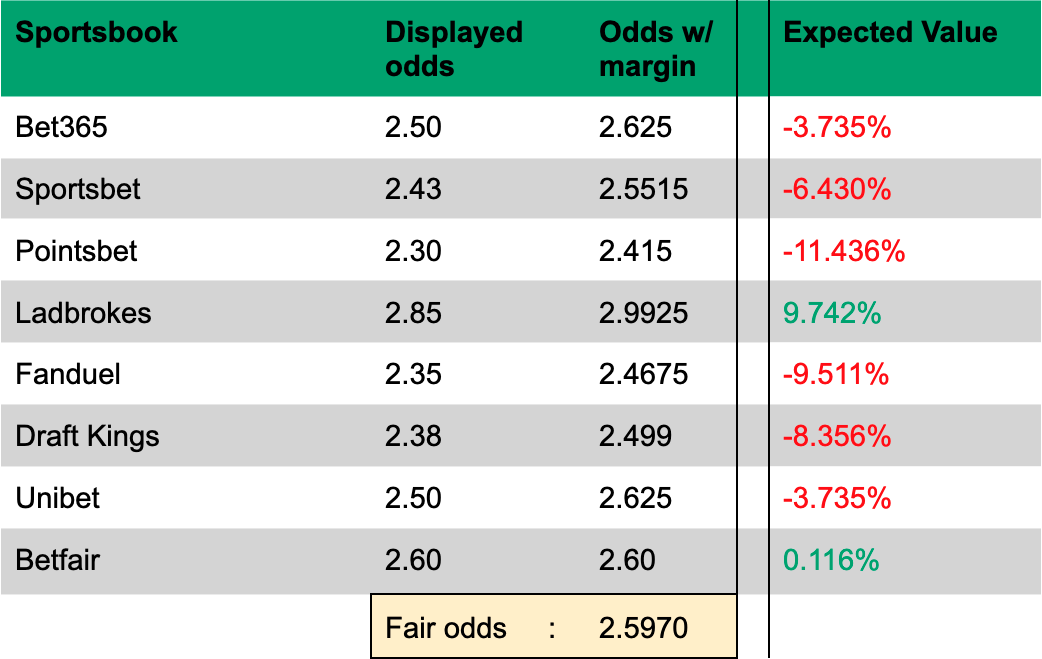Select the Sportsbet row name cell
The image size is (1042, 659).
click(x=78, y=189)
